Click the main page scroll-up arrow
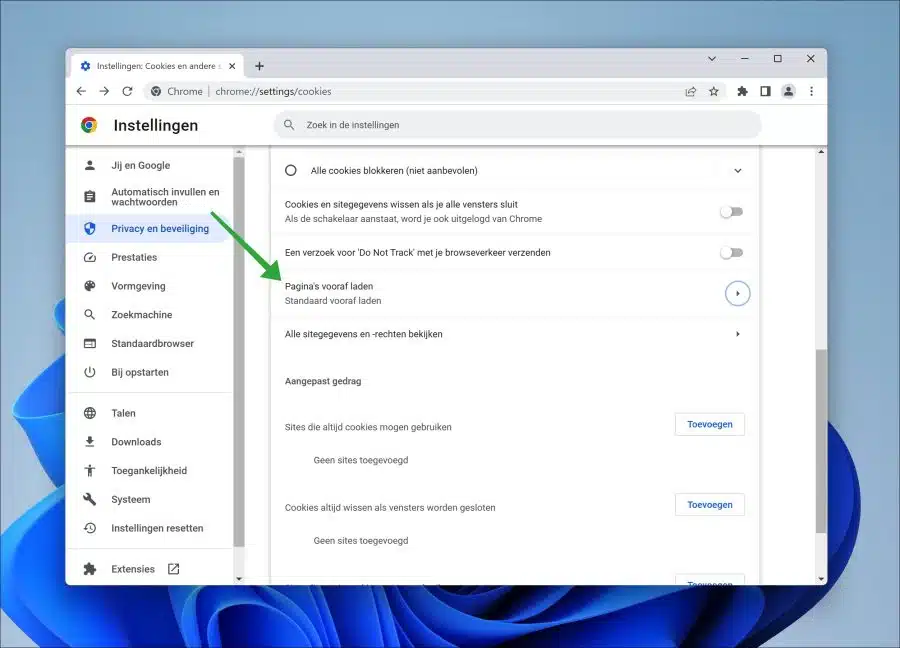 (821, 152)
